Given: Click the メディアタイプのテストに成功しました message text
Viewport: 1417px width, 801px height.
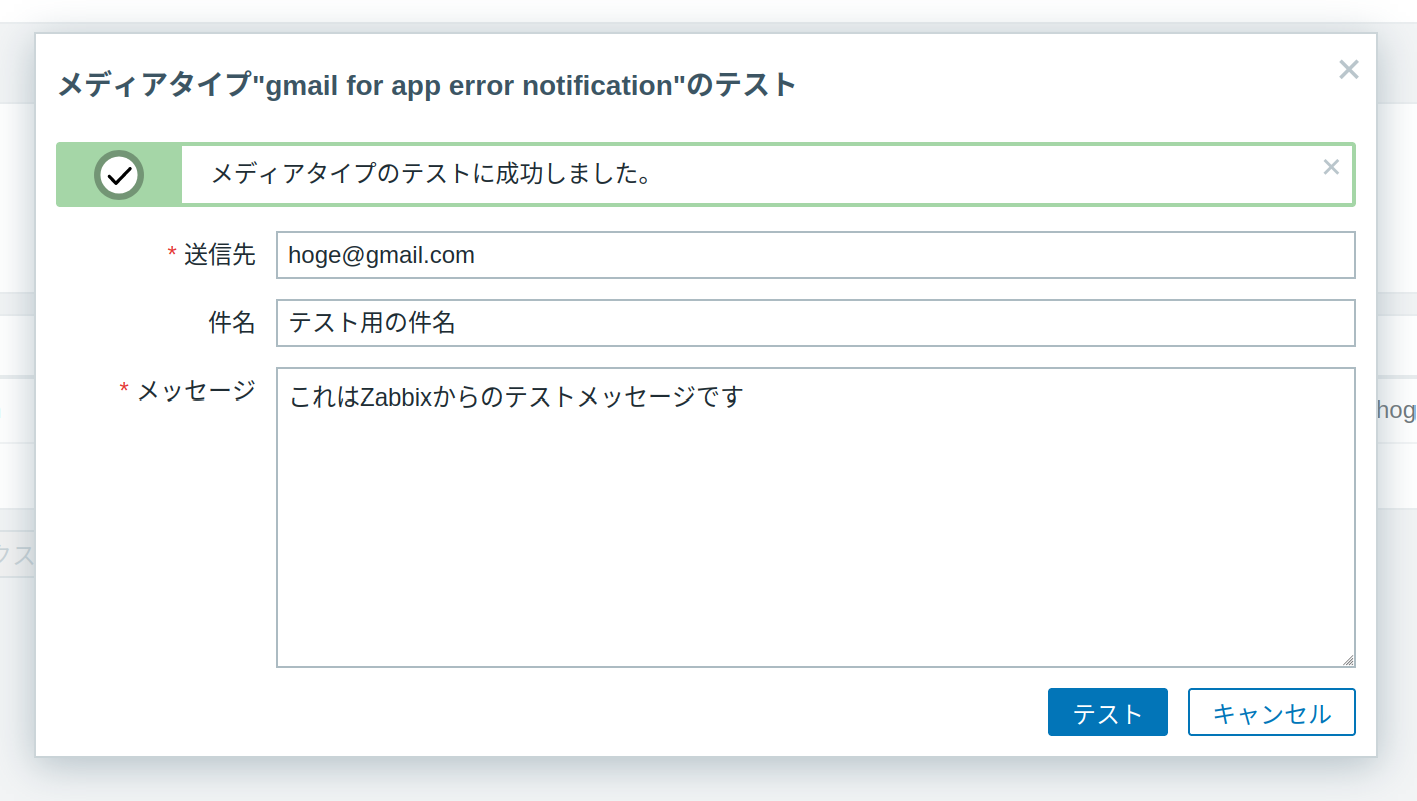Looking at the screenshot, I should 432,174.
